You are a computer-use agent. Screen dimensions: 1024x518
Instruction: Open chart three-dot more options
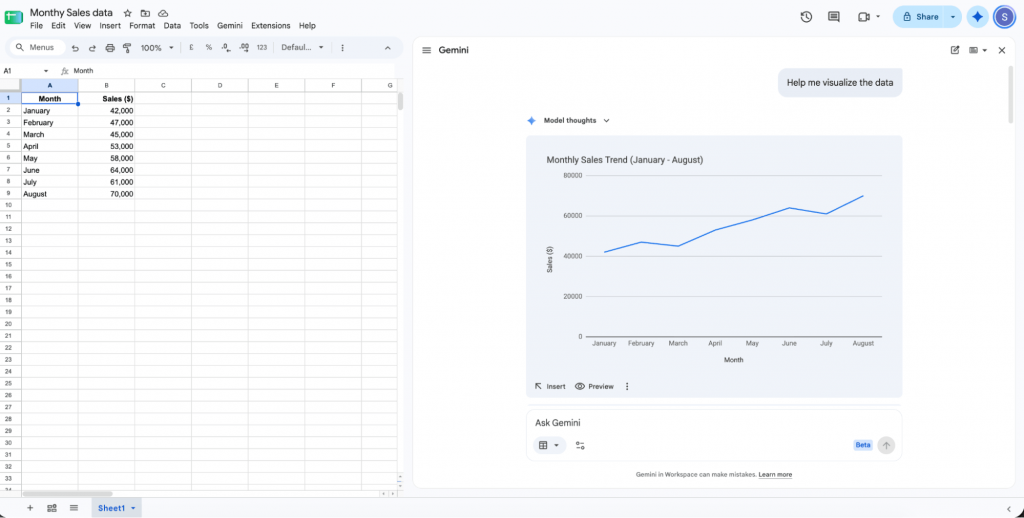coord(627,387)
